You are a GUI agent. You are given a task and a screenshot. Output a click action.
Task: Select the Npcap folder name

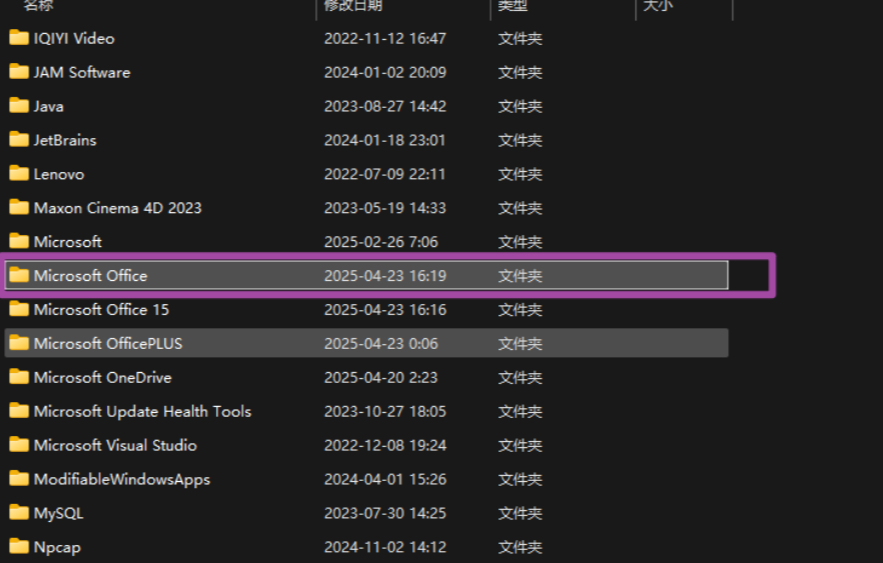(57, 547)
